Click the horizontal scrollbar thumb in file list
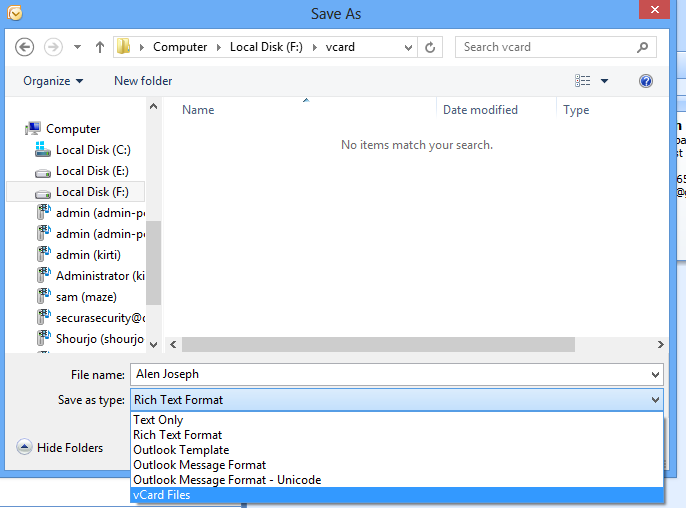The height and width of the screenshot is (508, 686). 378,345
